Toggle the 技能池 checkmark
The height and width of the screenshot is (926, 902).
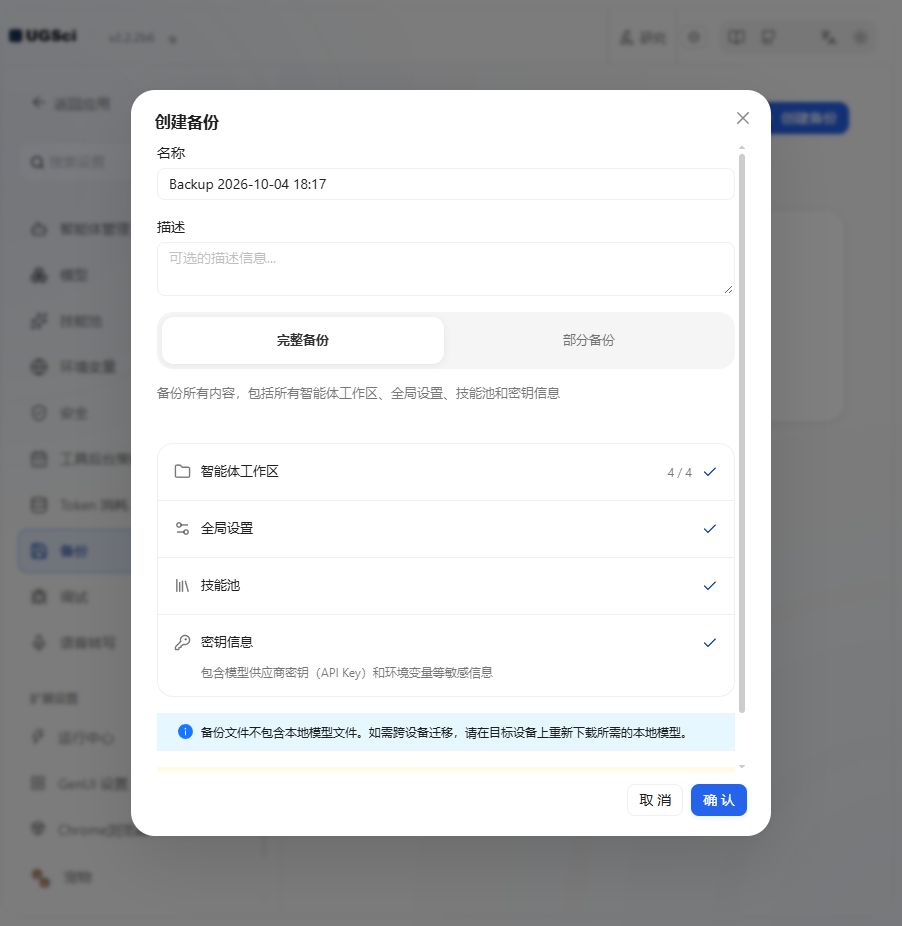coord(709,586)
